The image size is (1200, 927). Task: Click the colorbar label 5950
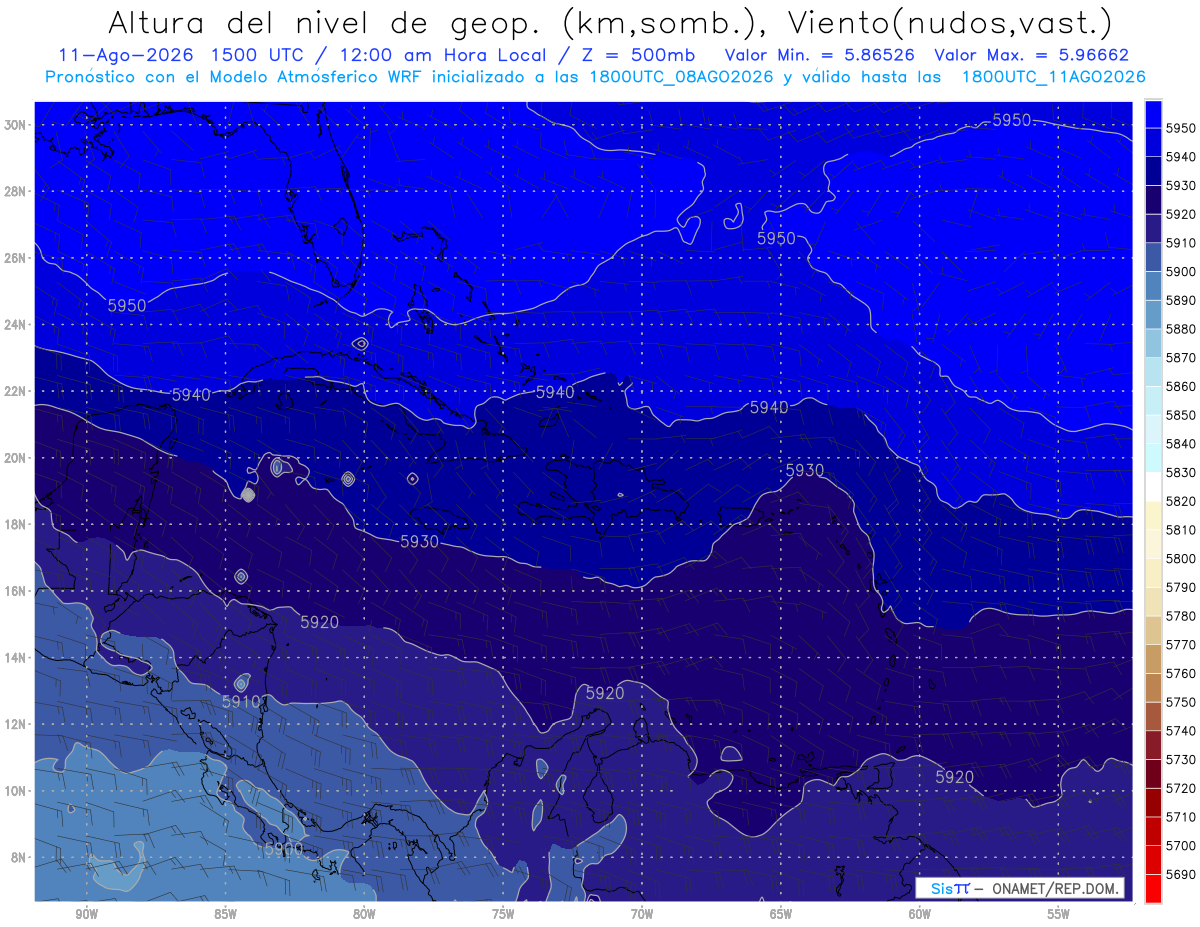pyautogui.click(x=1180, y=128)
